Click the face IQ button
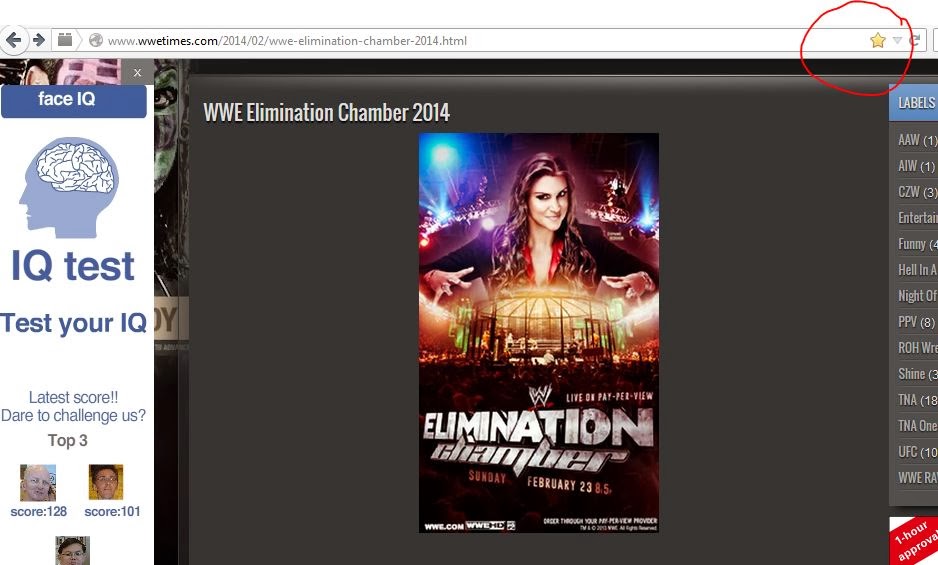Image resolution: width=938 pixels, height=565 pixels. tap(74, 101)
